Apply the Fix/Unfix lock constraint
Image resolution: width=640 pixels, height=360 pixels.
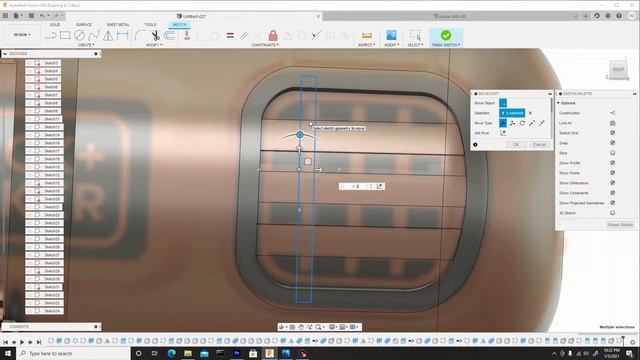point(273,36)
